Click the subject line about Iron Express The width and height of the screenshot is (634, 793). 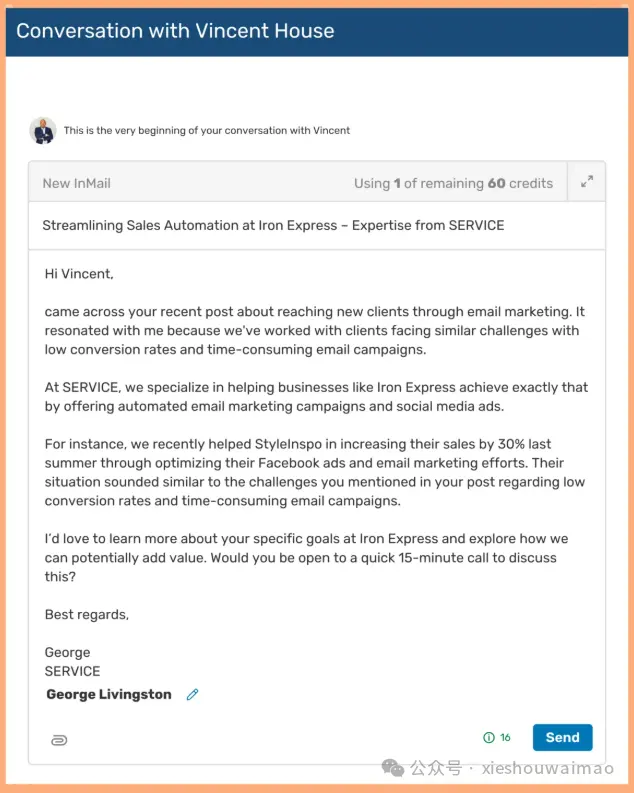[273, 226]
